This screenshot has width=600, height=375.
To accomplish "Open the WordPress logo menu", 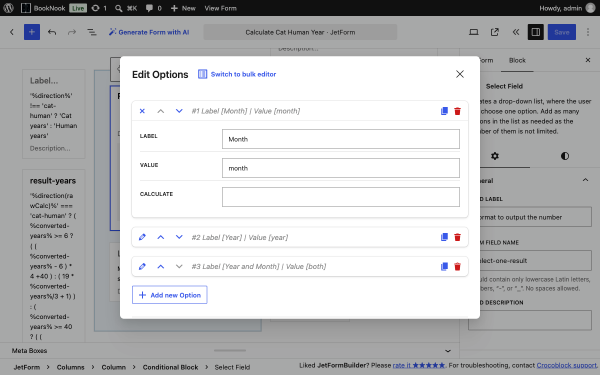I will pyautogui.click(x=8, y=8).
